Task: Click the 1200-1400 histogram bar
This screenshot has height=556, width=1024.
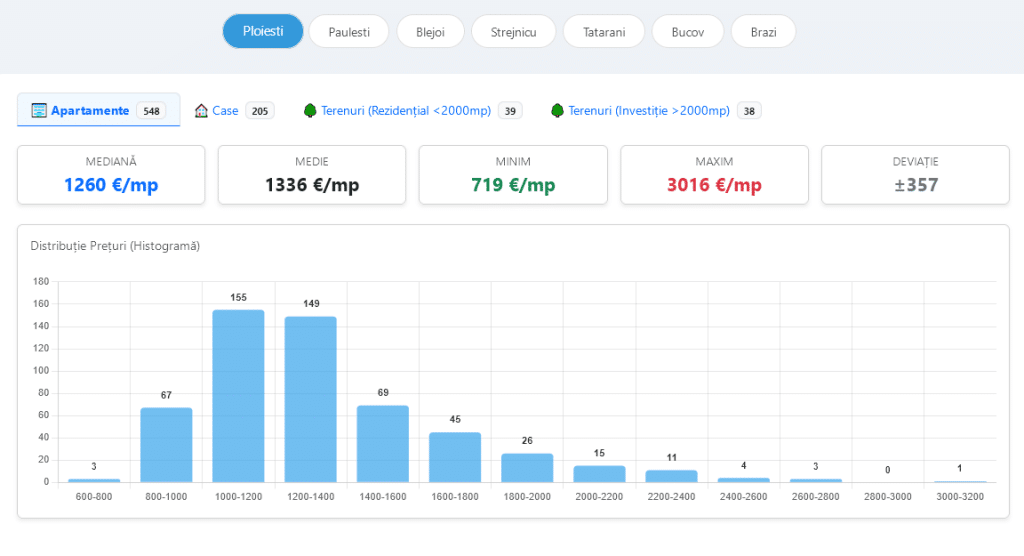Action: 310,399
